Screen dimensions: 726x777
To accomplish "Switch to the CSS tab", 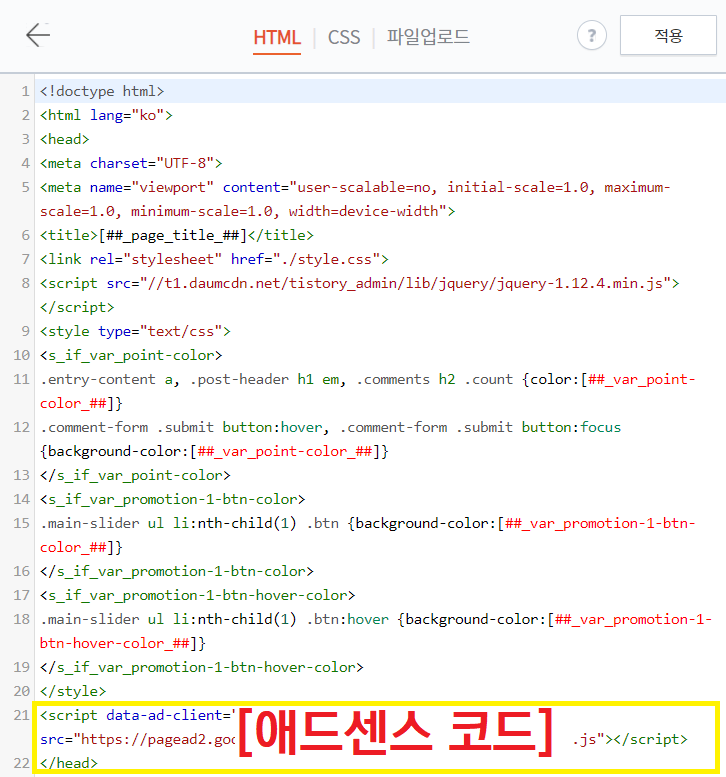I will [344, 38].
